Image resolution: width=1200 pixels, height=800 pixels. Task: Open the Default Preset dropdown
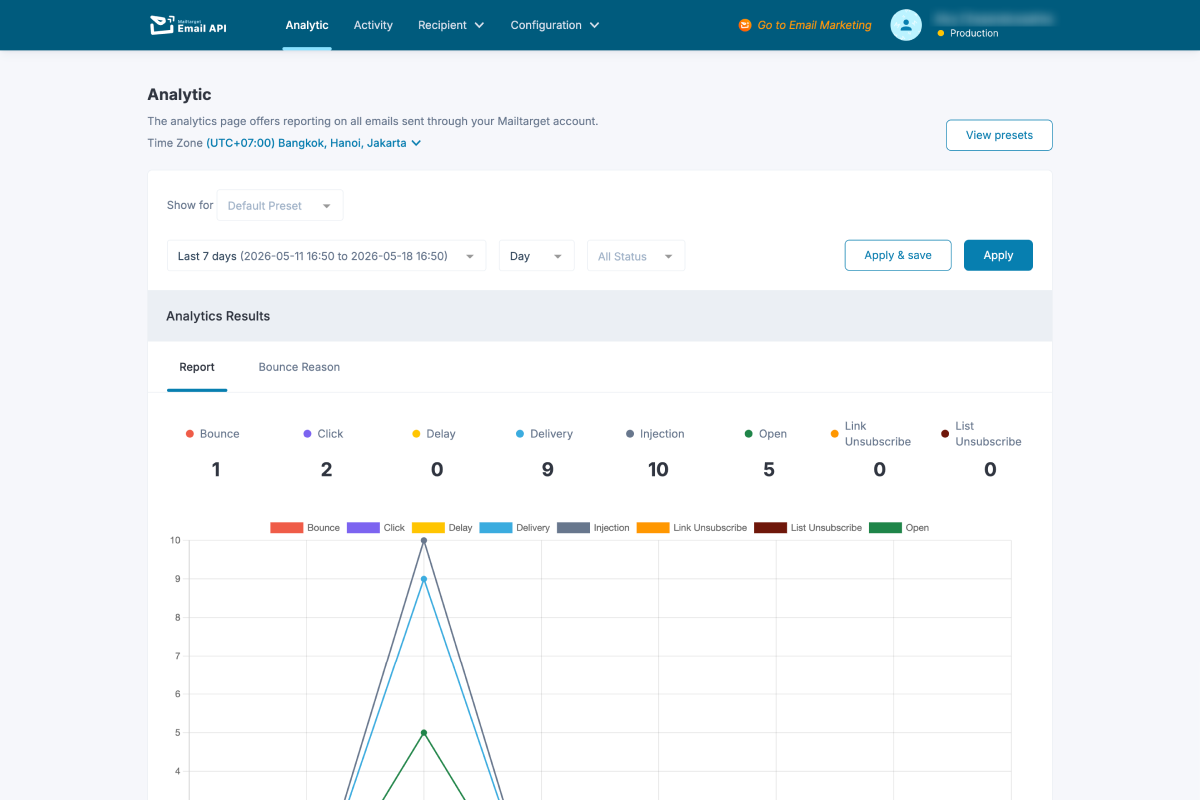point(280,205)
